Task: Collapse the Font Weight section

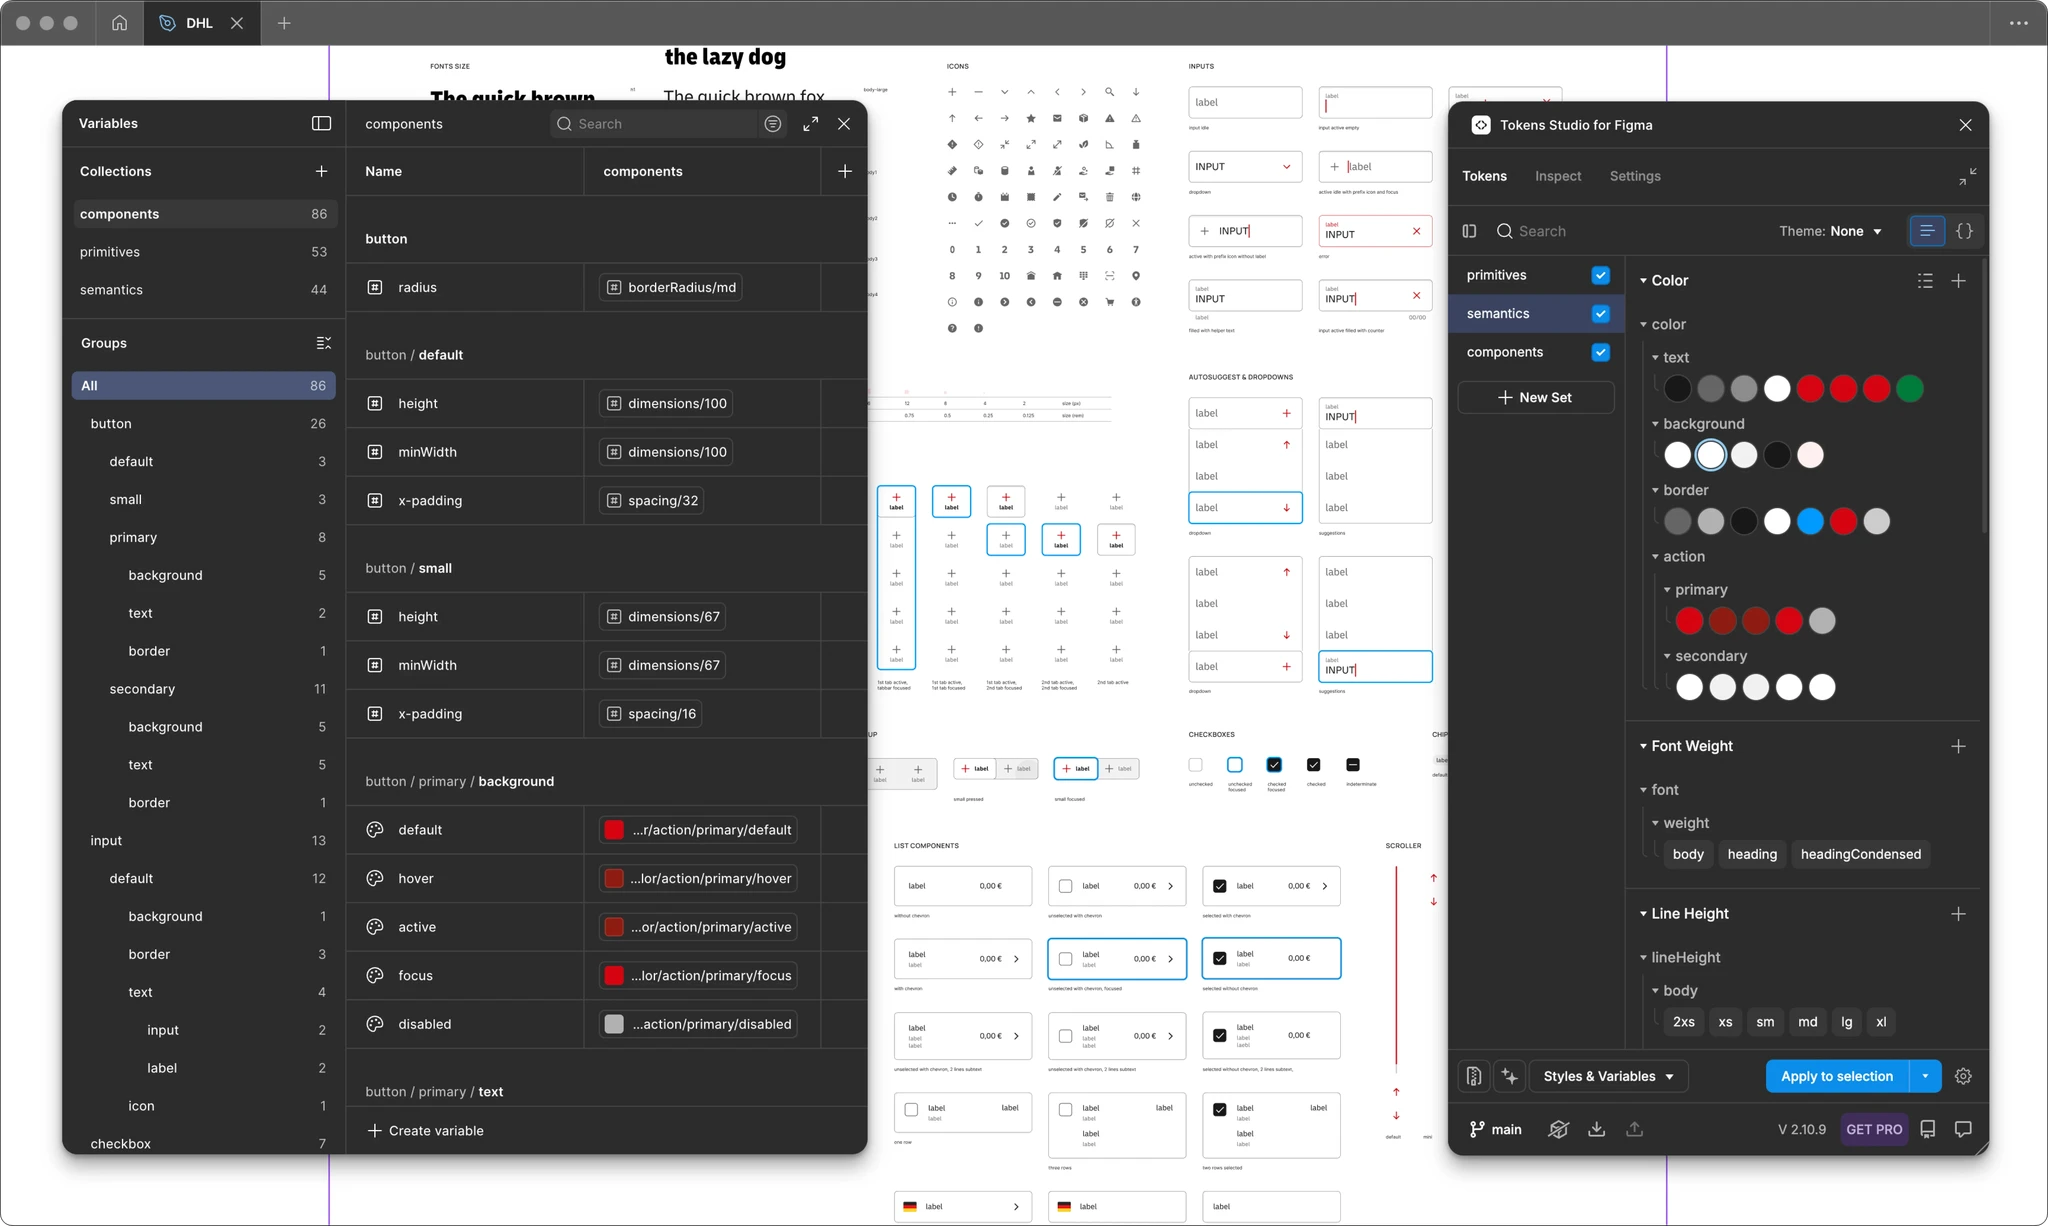Action: point(1643,746)
